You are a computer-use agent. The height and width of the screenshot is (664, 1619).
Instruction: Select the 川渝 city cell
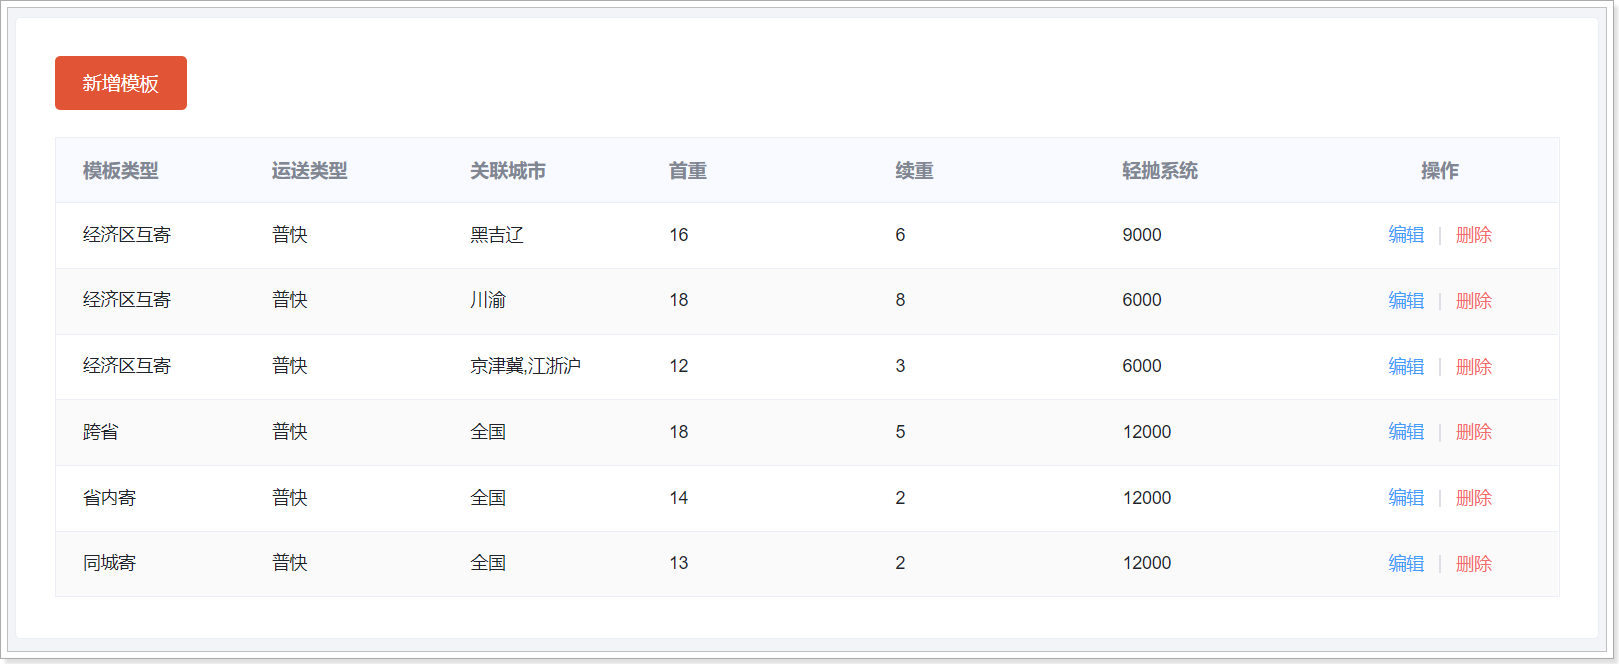click(x=488, y=300)
